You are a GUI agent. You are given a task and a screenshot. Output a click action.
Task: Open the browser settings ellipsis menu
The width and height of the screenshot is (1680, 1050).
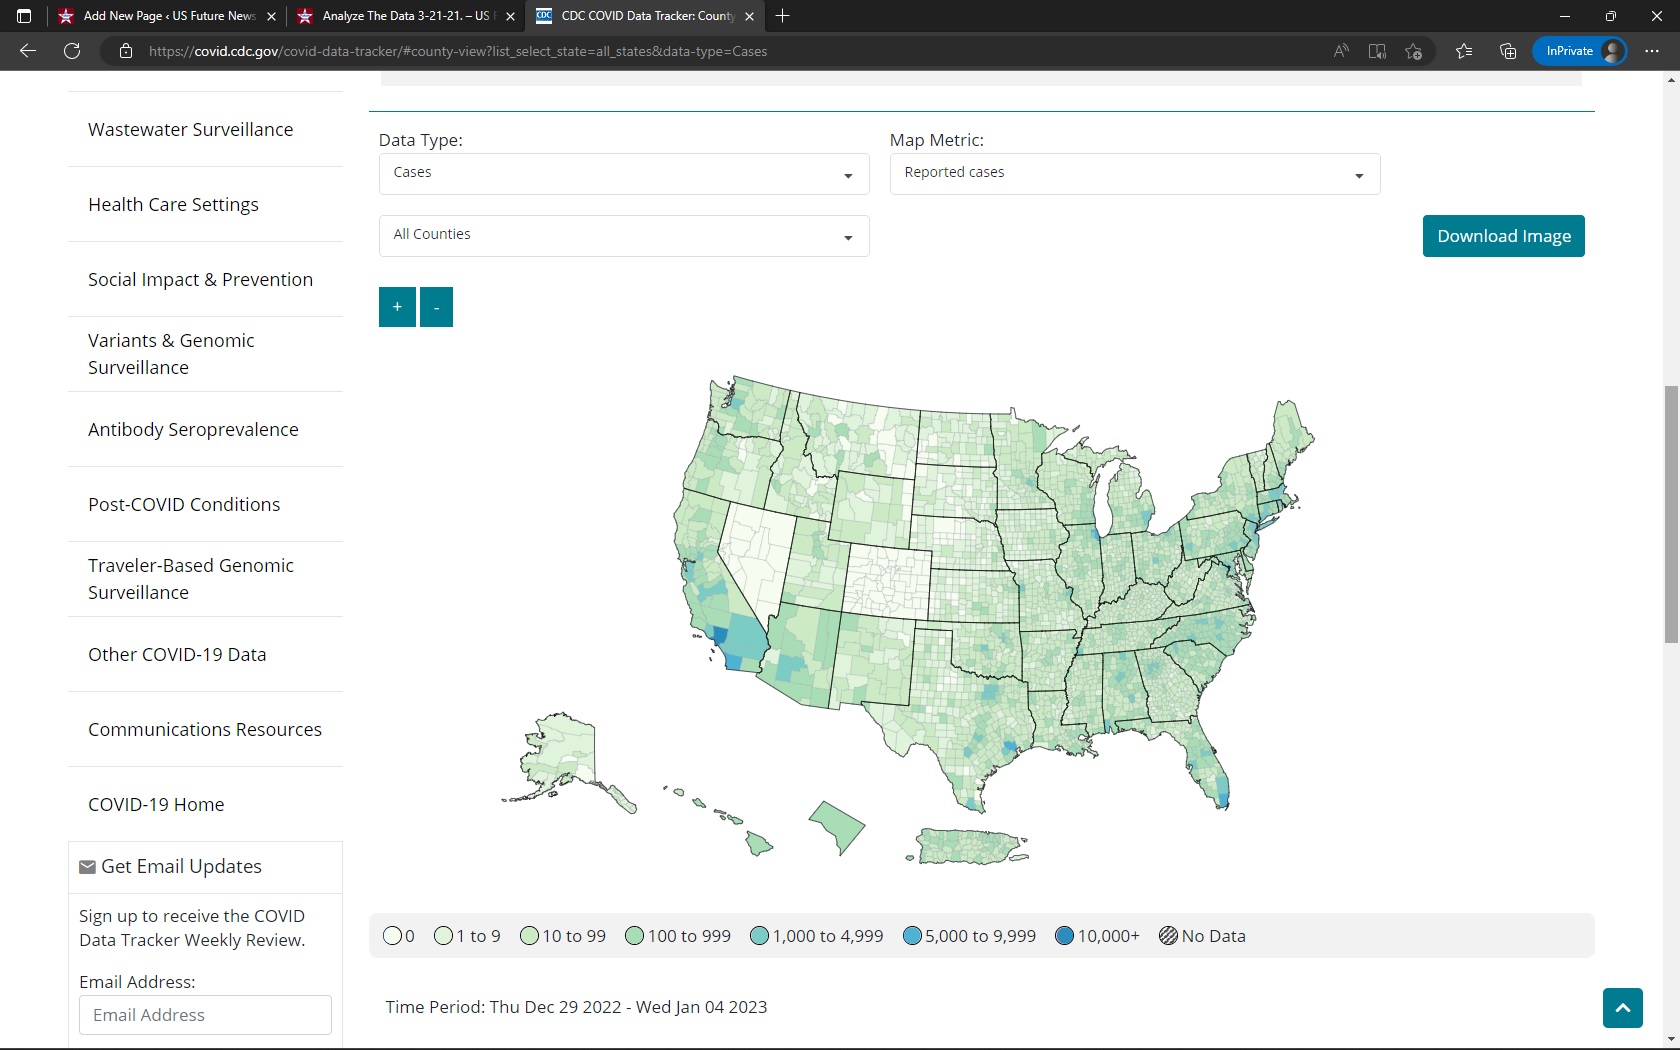[1651, 51]
